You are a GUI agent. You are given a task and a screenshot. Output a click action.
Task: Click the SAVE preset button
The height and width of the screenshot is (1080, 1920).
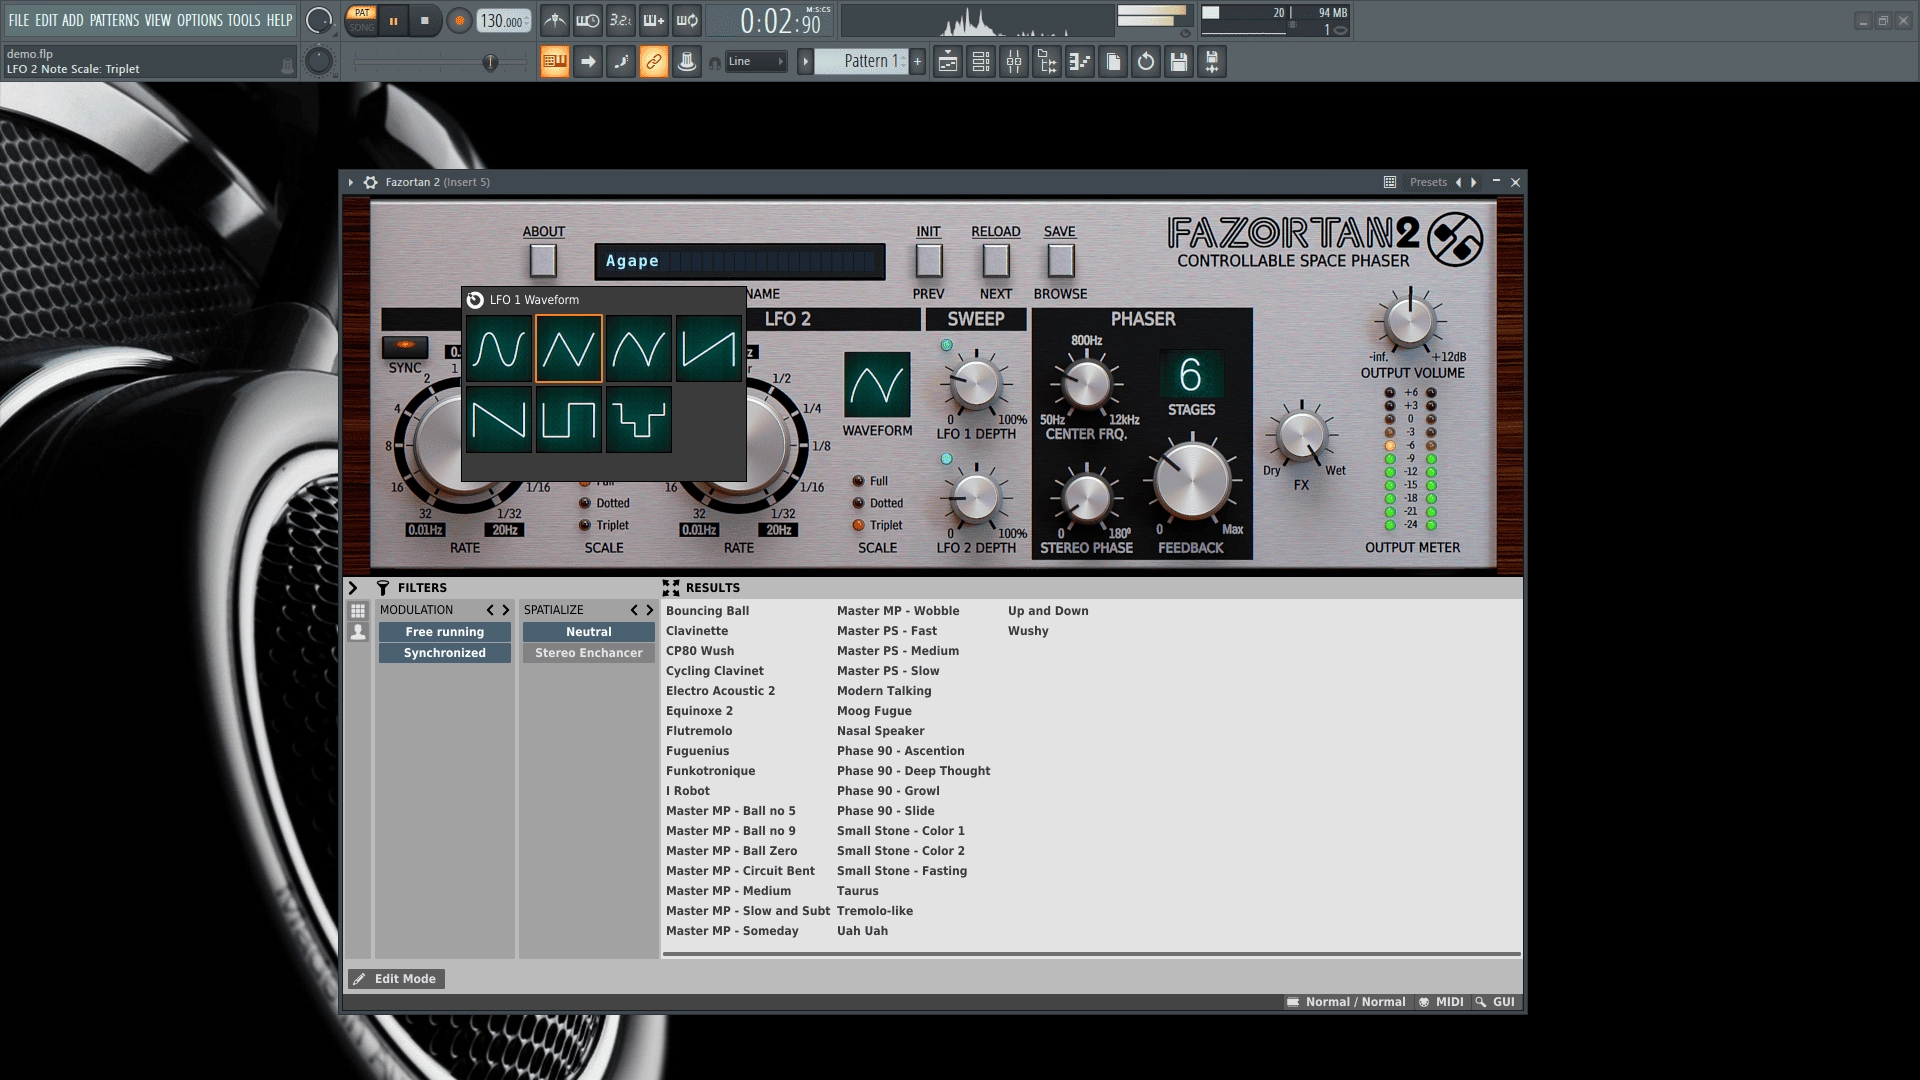click(x=1061, y=260)
